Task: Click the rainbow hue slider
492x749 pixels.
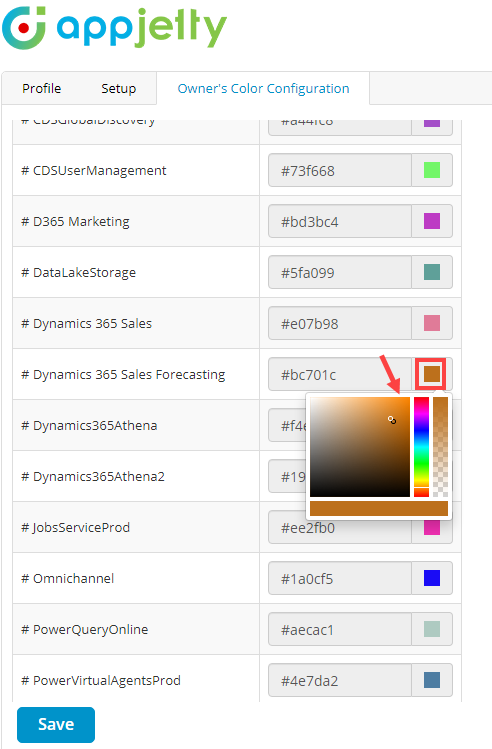Action: (421, 447)
